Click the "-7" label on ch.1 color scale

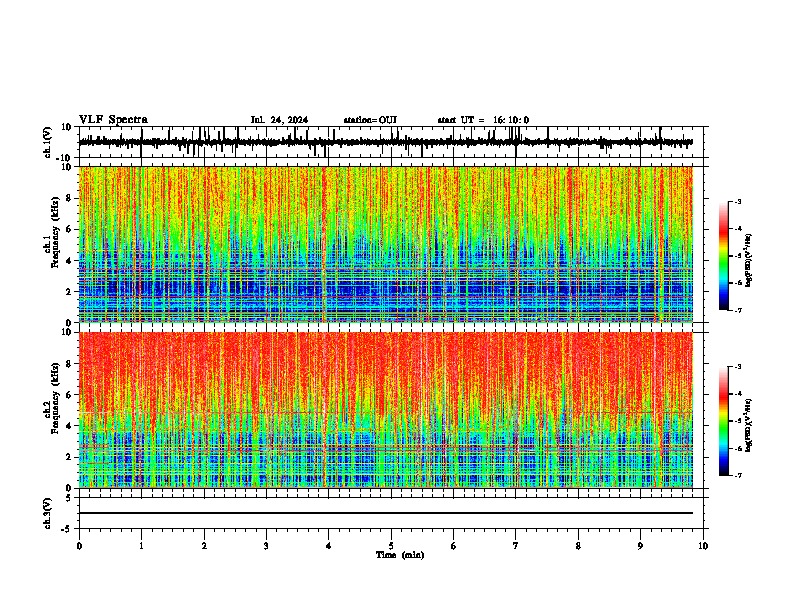pyautogui.click(x=737, y=310)
